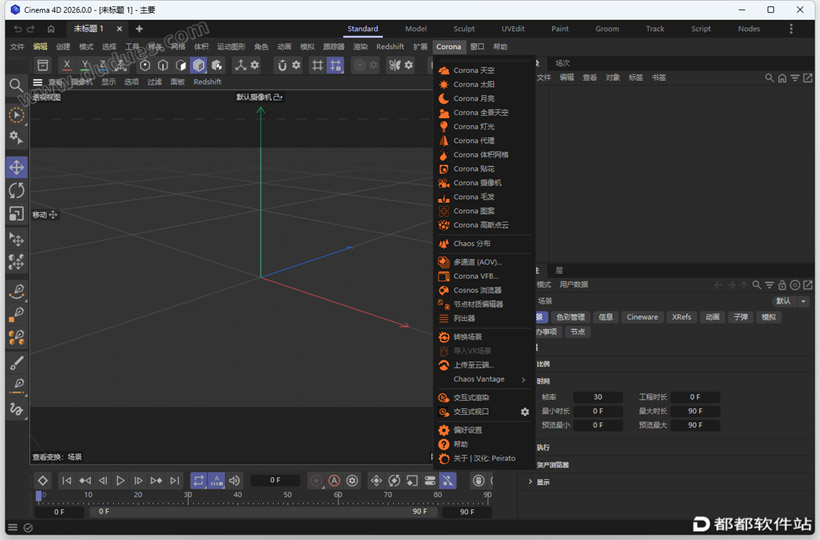Jump to the end of the timeline
The image size is (820, 540).
click(x=175, y=480)
